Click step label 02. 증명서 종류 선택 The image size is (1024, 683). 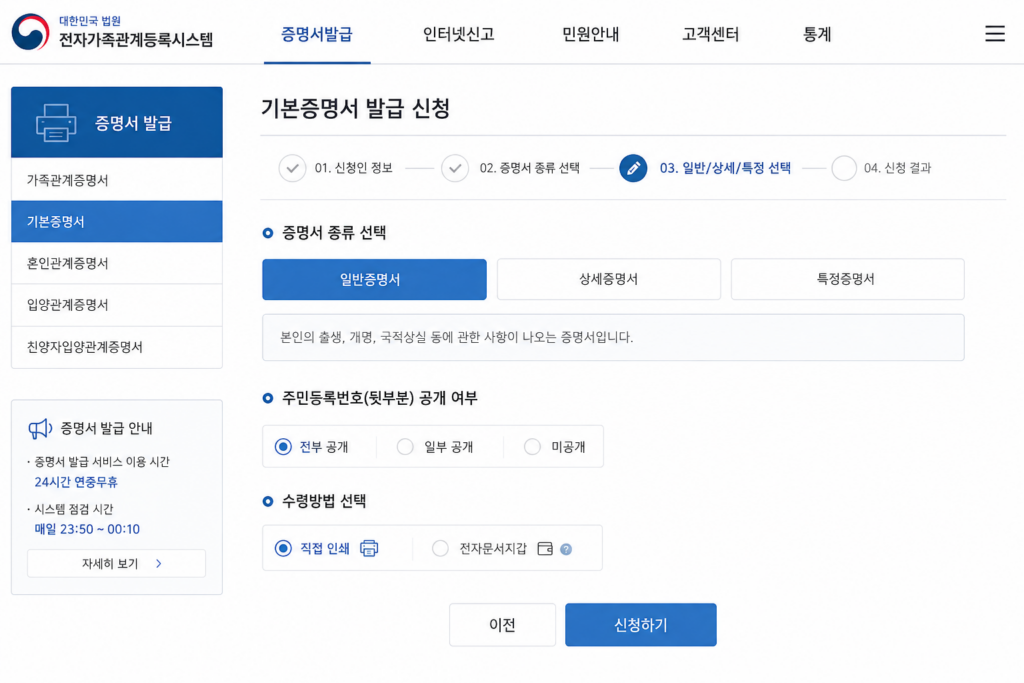tap(530, 168)
